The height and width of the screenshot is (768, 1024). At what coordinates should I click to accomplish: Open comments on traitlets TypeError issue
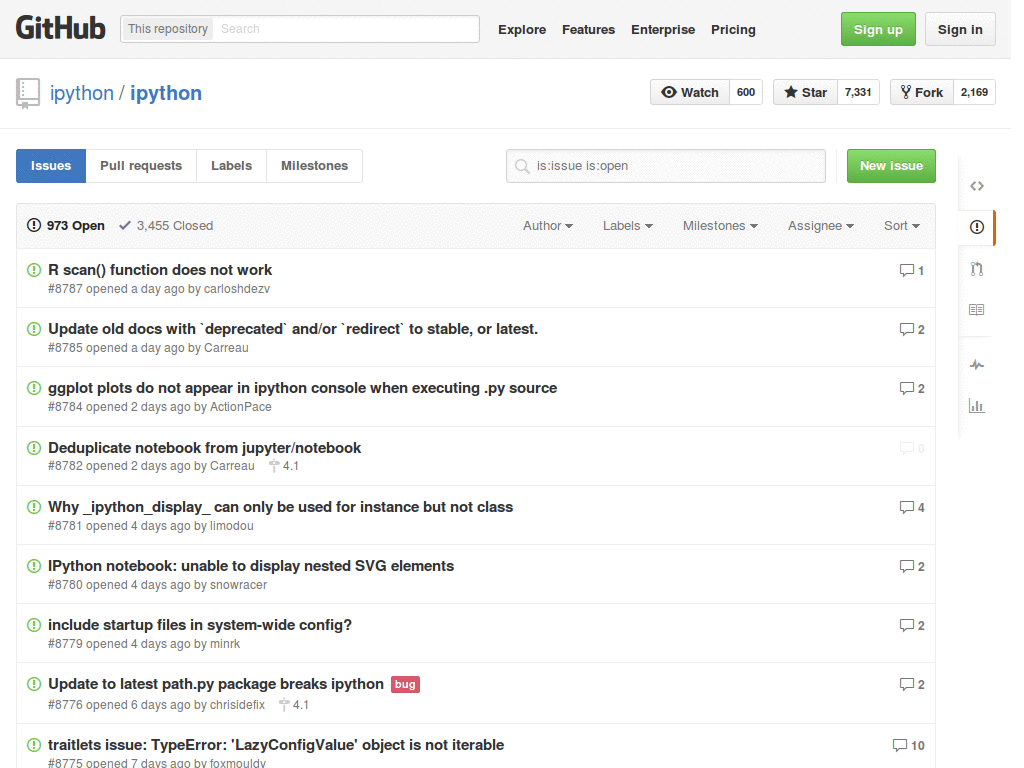pyautogui.click(x=908, y=745)
